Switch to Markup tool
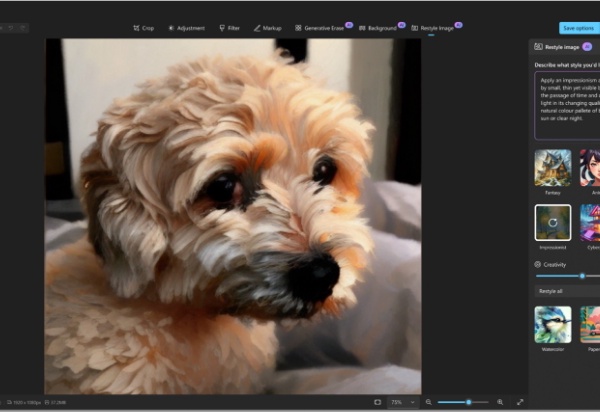Viewport: 600px width, 412px height. [270, 28]
